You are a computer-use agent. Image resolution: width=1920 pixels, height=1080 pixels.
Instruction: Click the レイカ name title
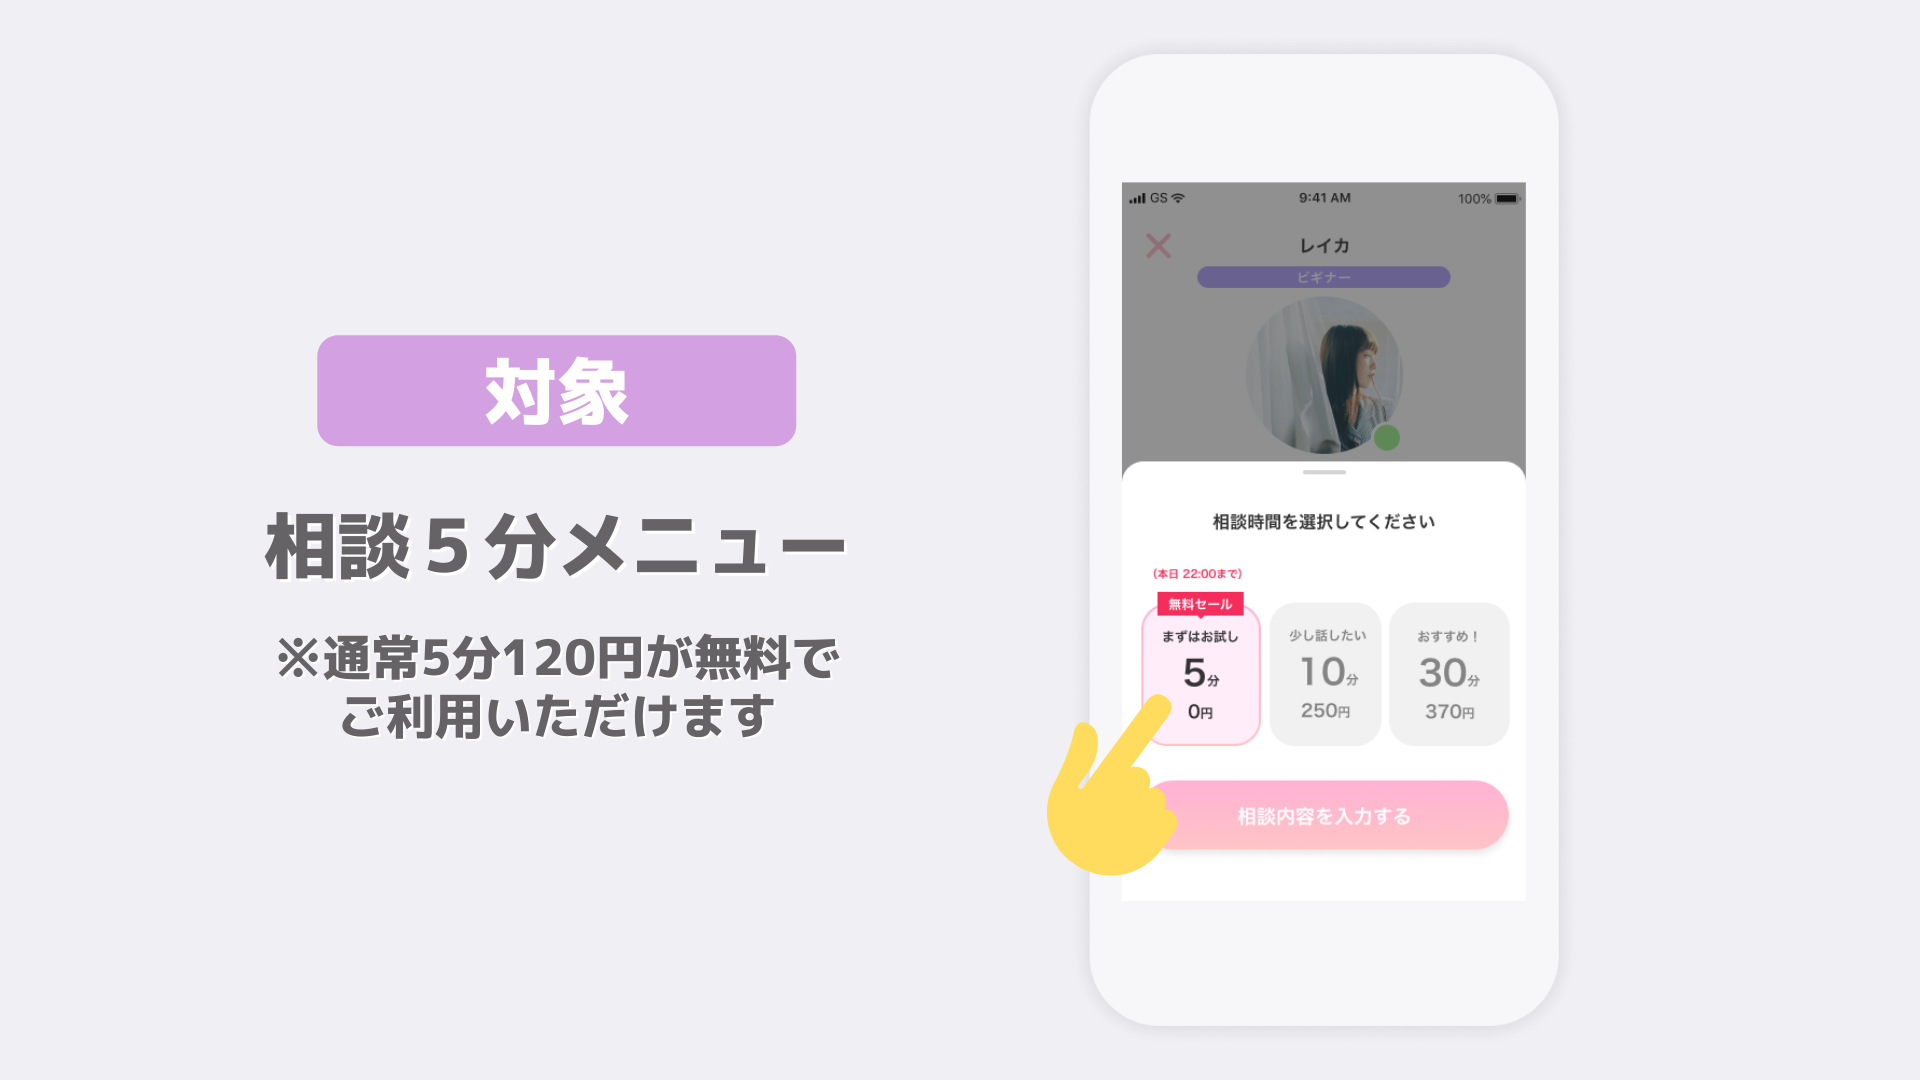click(x=1324, y=246)
